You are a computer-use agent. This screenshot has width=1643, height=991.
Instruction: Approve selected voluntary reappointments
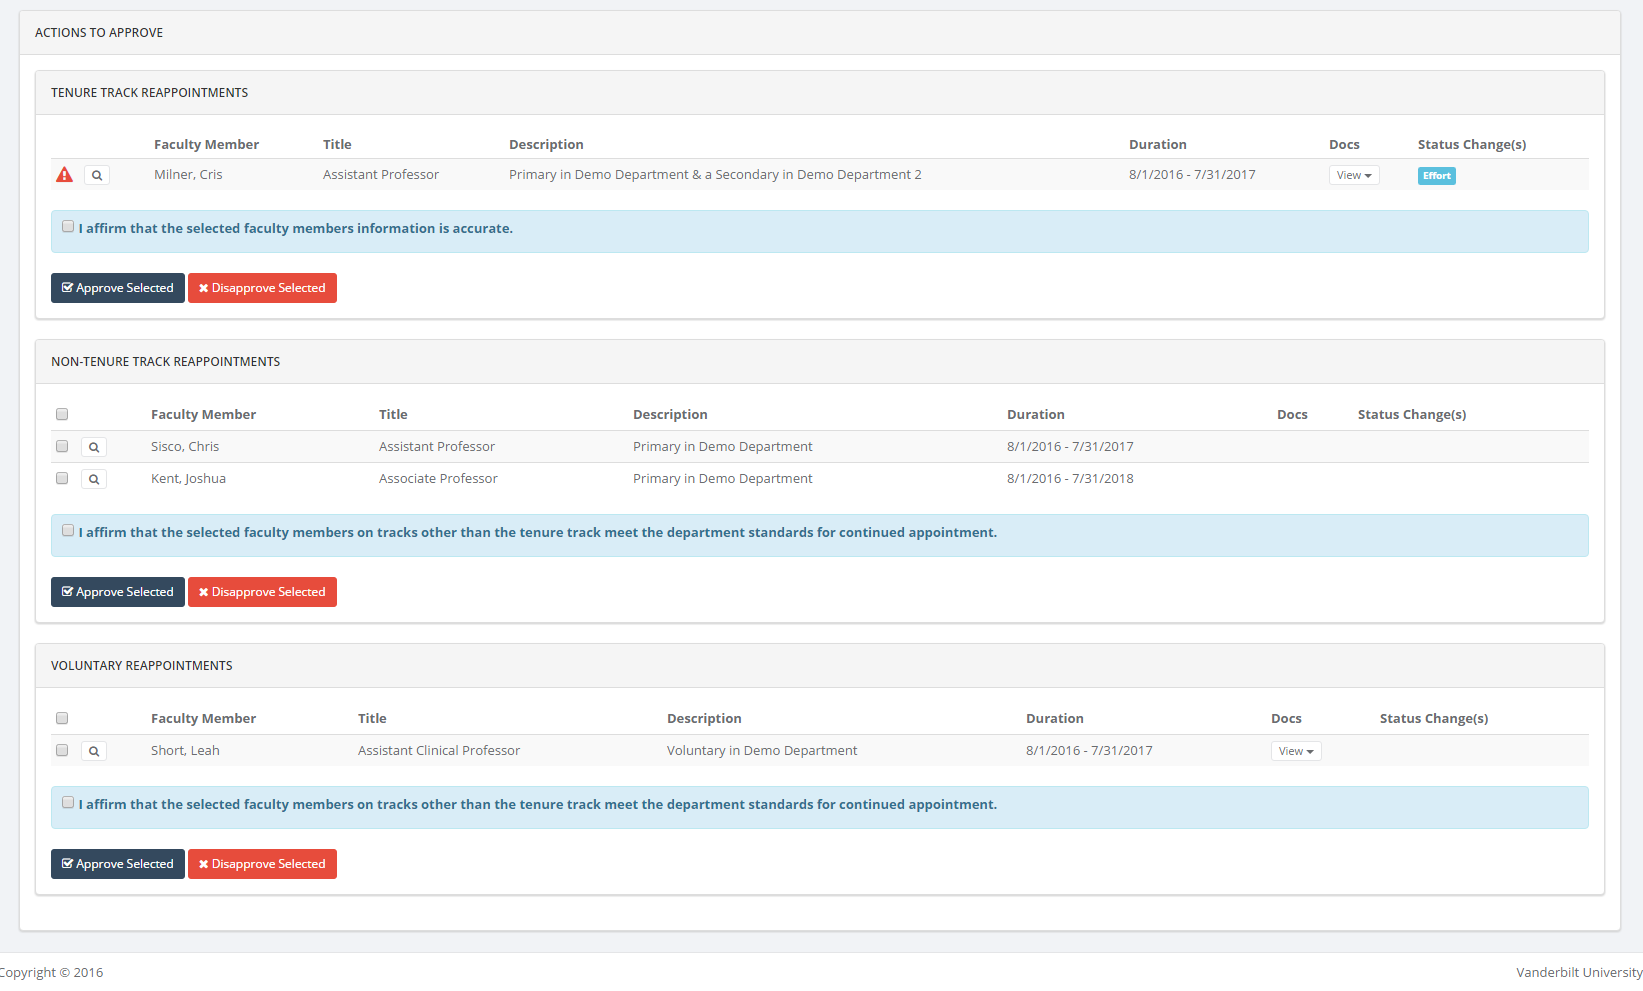pos(118,864)
